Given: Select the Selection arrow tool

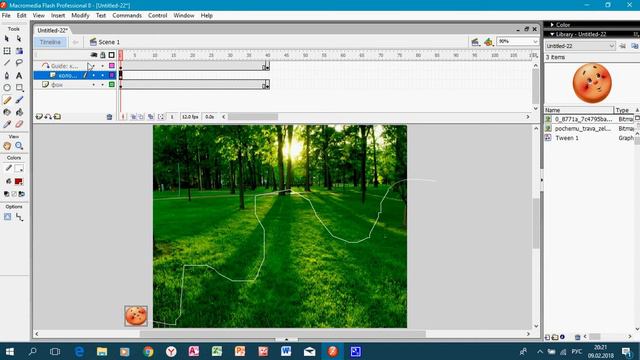Looking at the screenshot, I should [7, 38].
